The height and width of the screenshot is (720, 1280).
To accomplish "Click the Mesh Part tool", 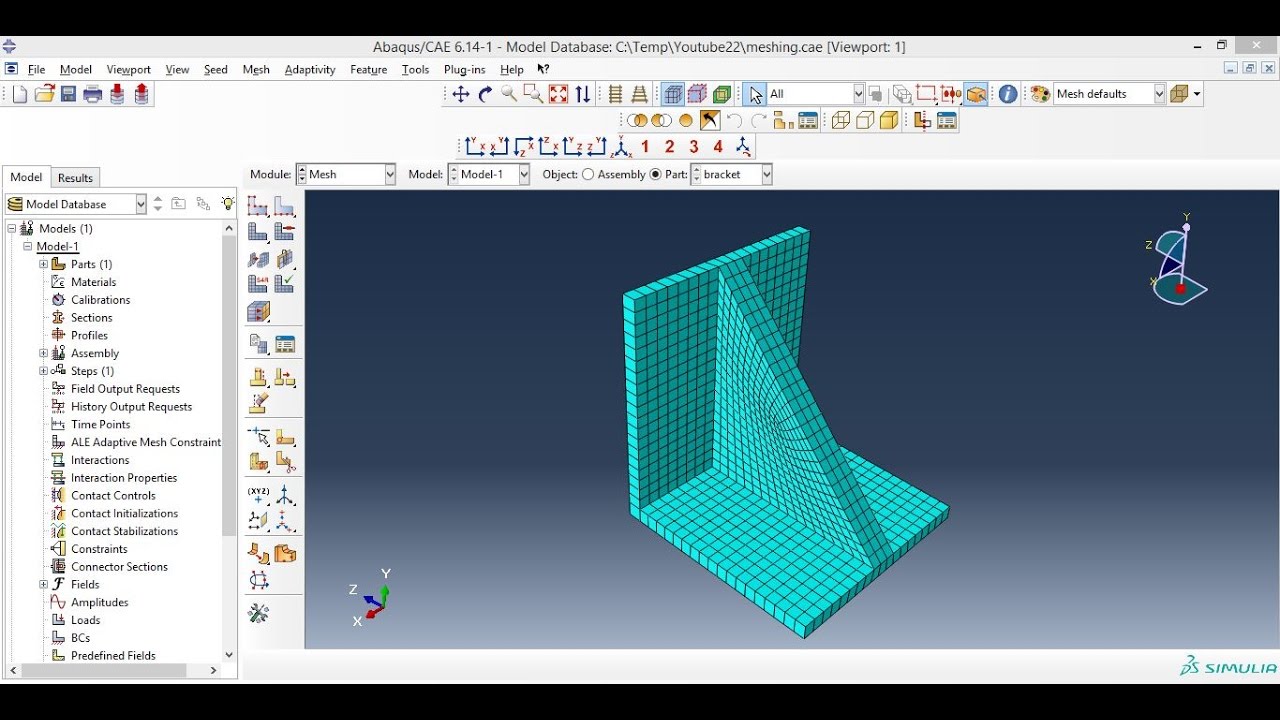I will click(x=258, y=232).
